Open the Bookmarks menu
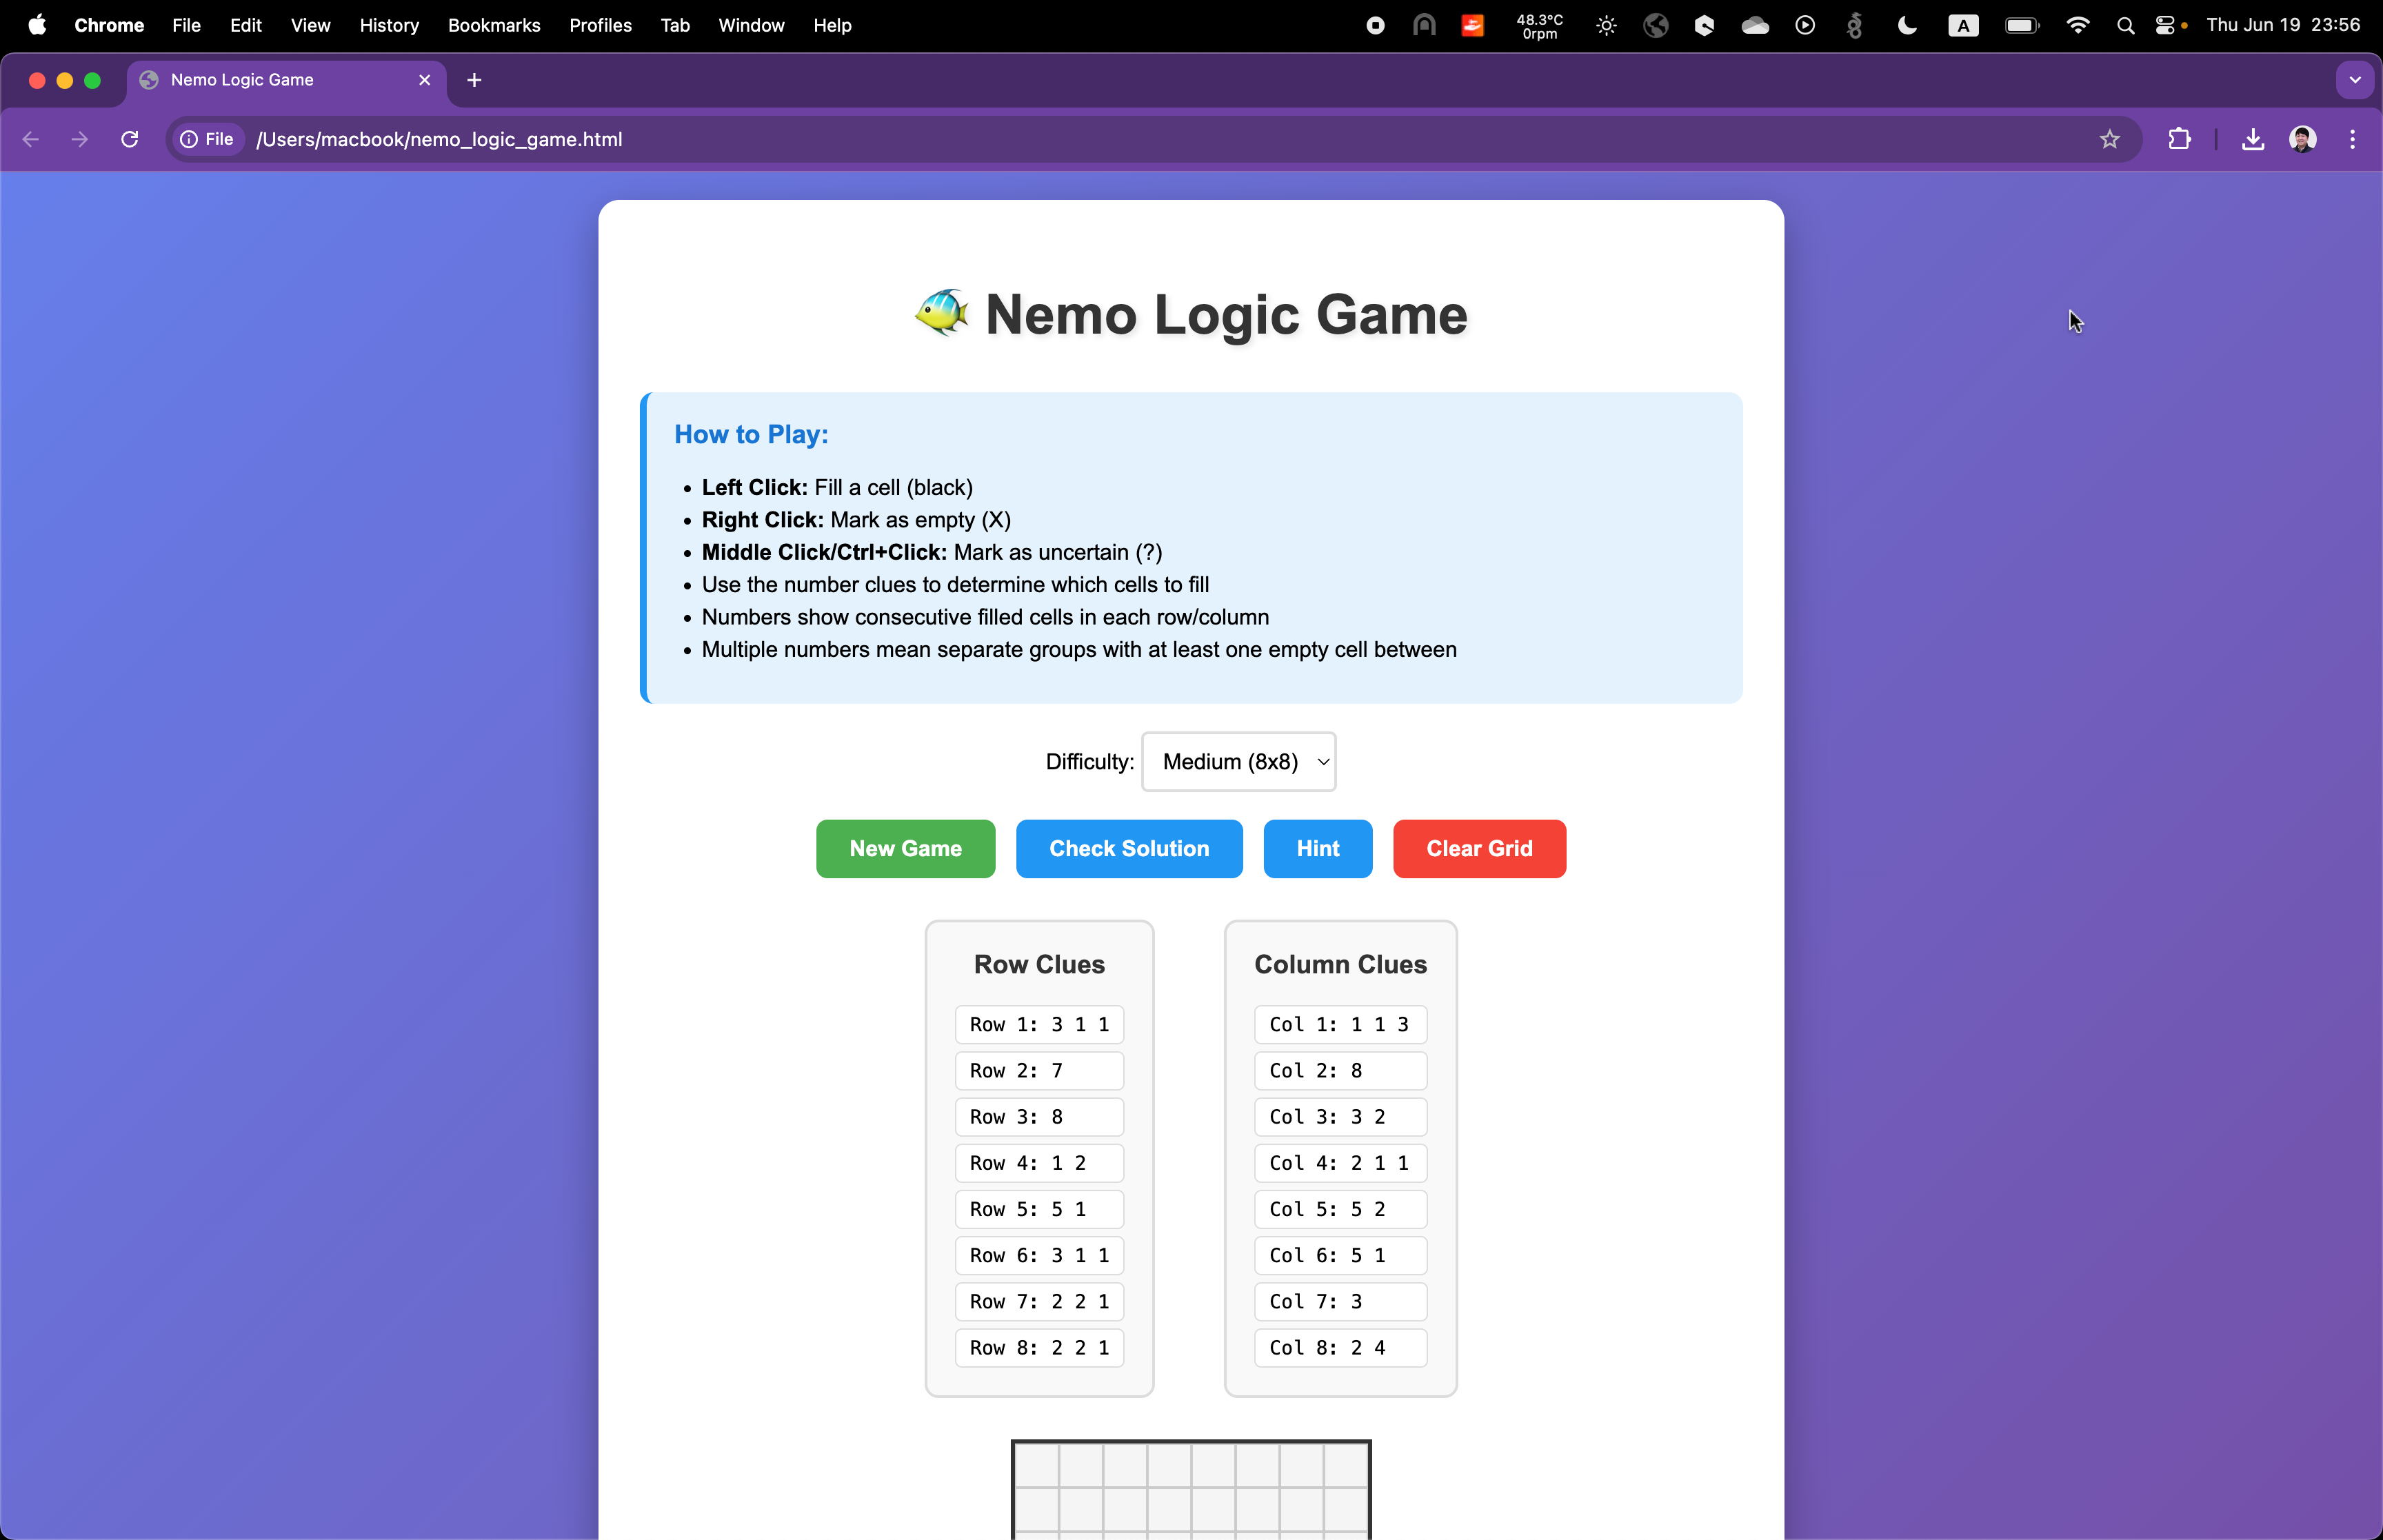2383x1540 pixels. pos(494,26)
